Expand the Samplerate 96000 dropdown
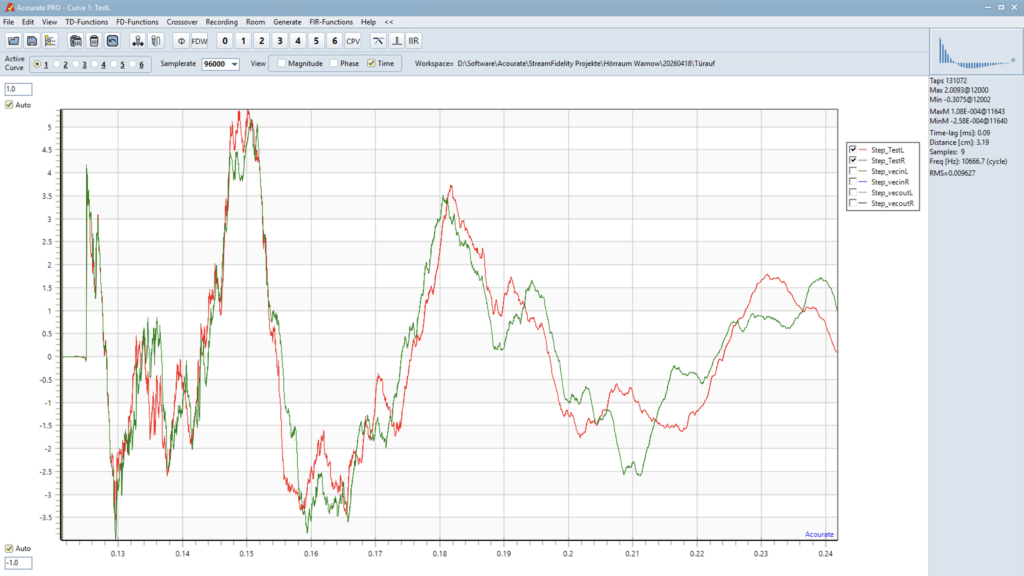 point(234,63)
